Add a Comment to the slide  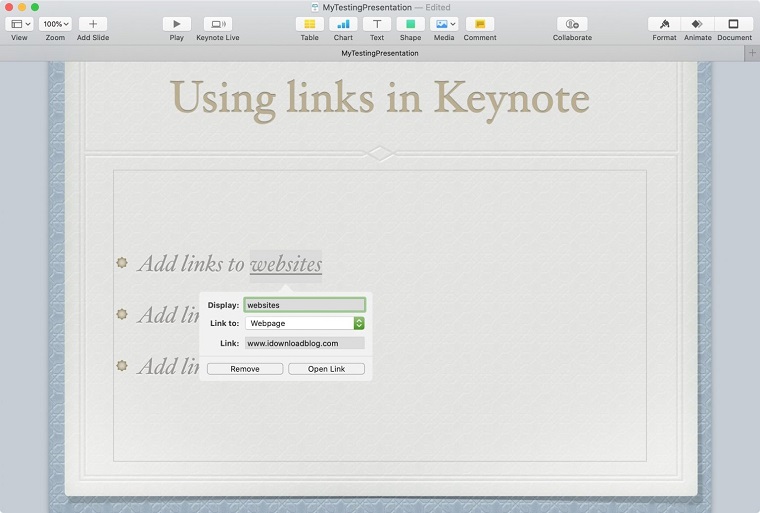click(x=480, y=24)
